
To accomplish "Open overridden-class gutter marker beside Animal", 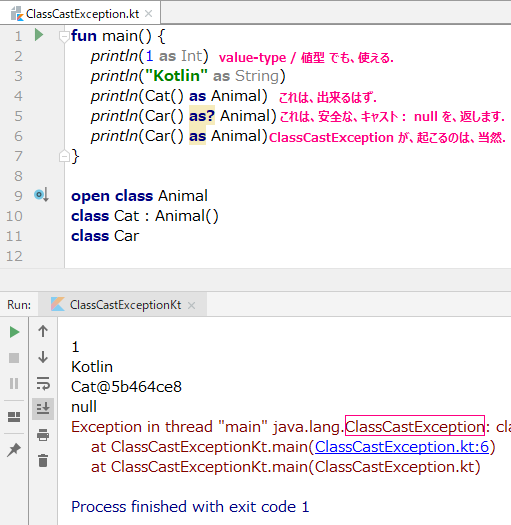I will [x=41, y=195].
